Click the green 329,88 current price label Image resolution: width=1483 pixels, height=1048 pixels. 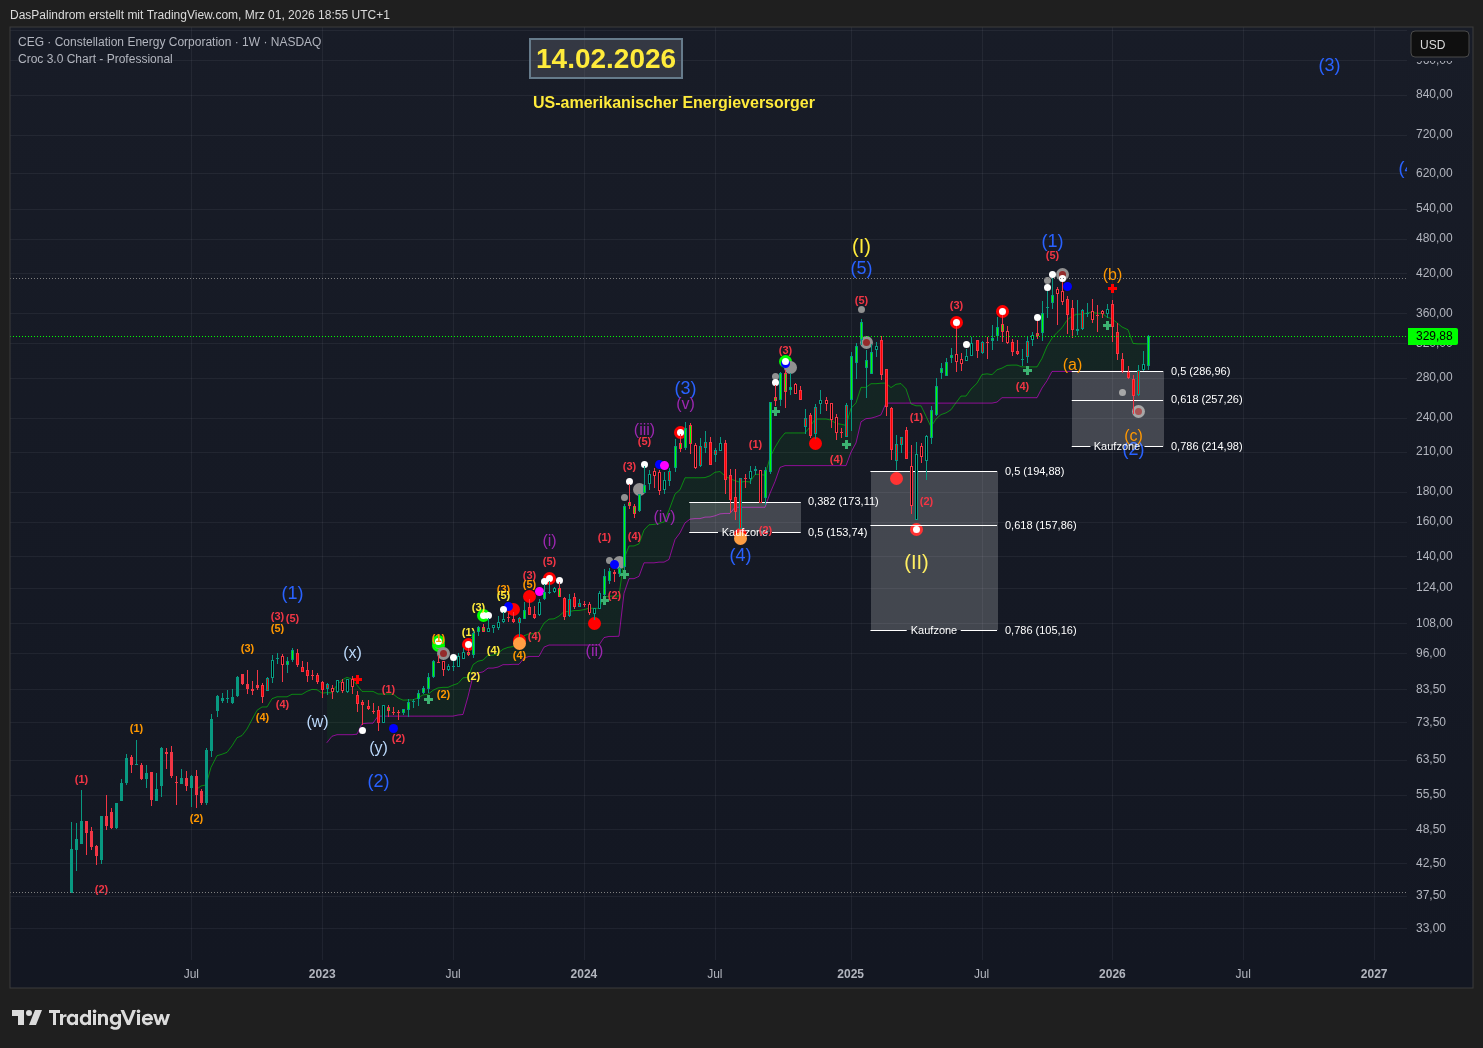coord(1433,337)
